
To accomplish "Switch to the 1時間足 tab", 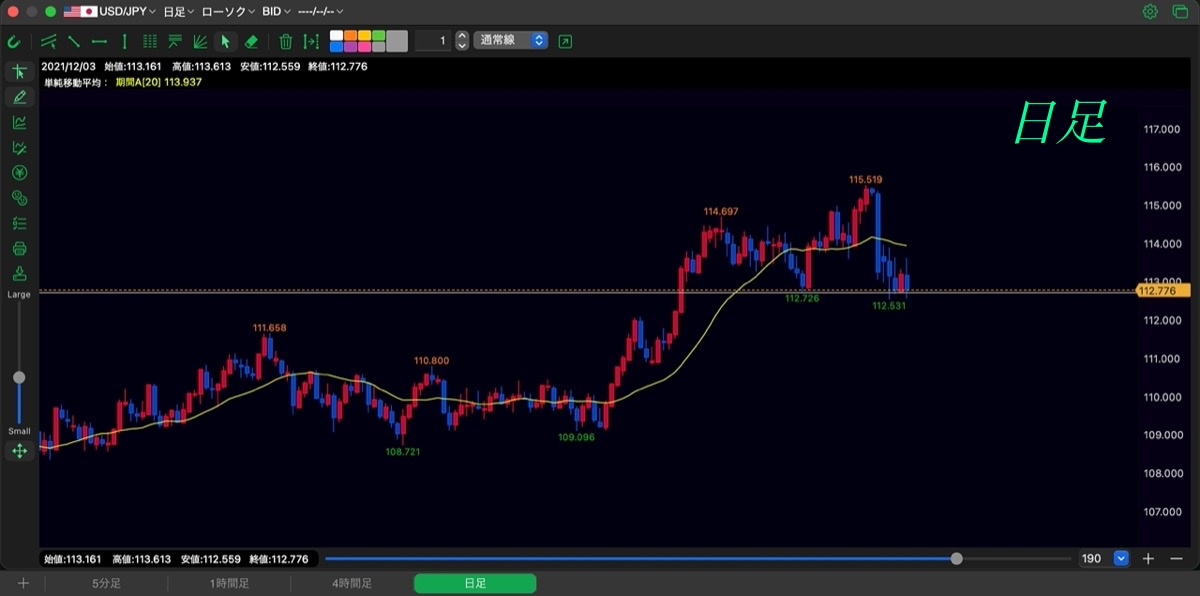I will (x=230, y=583).
